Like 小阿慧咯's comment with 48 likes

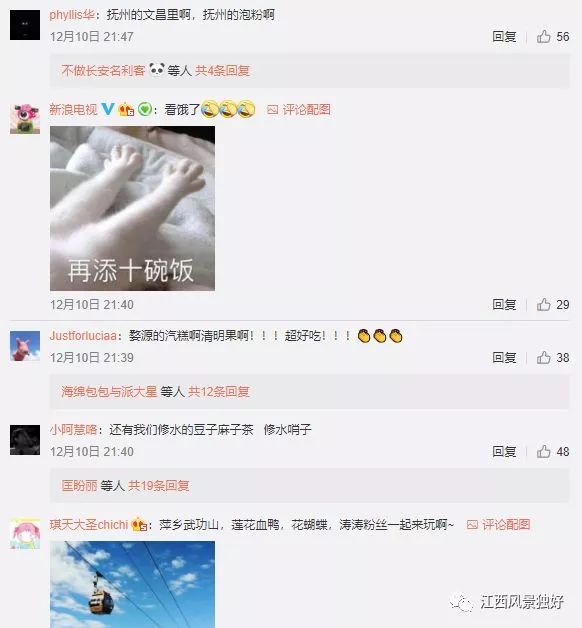(x=544, y=451)
